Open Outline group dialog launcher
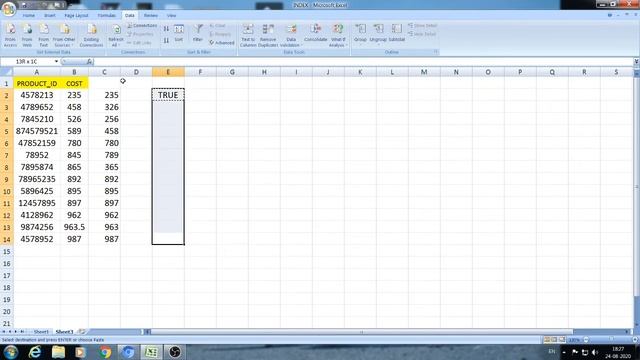The width and height of the screenshot is (640, 360). (436, 52)
